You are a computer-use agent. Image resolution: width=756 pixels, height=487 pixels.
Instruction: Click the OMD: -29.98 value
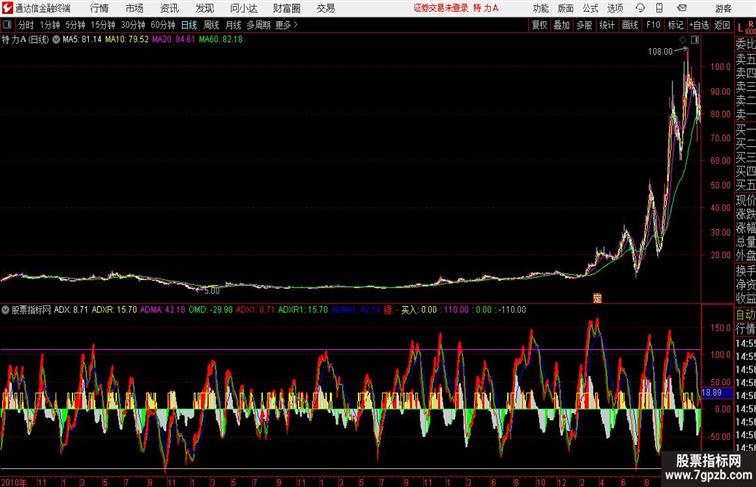pyautogui.click(x=211, y=310)
